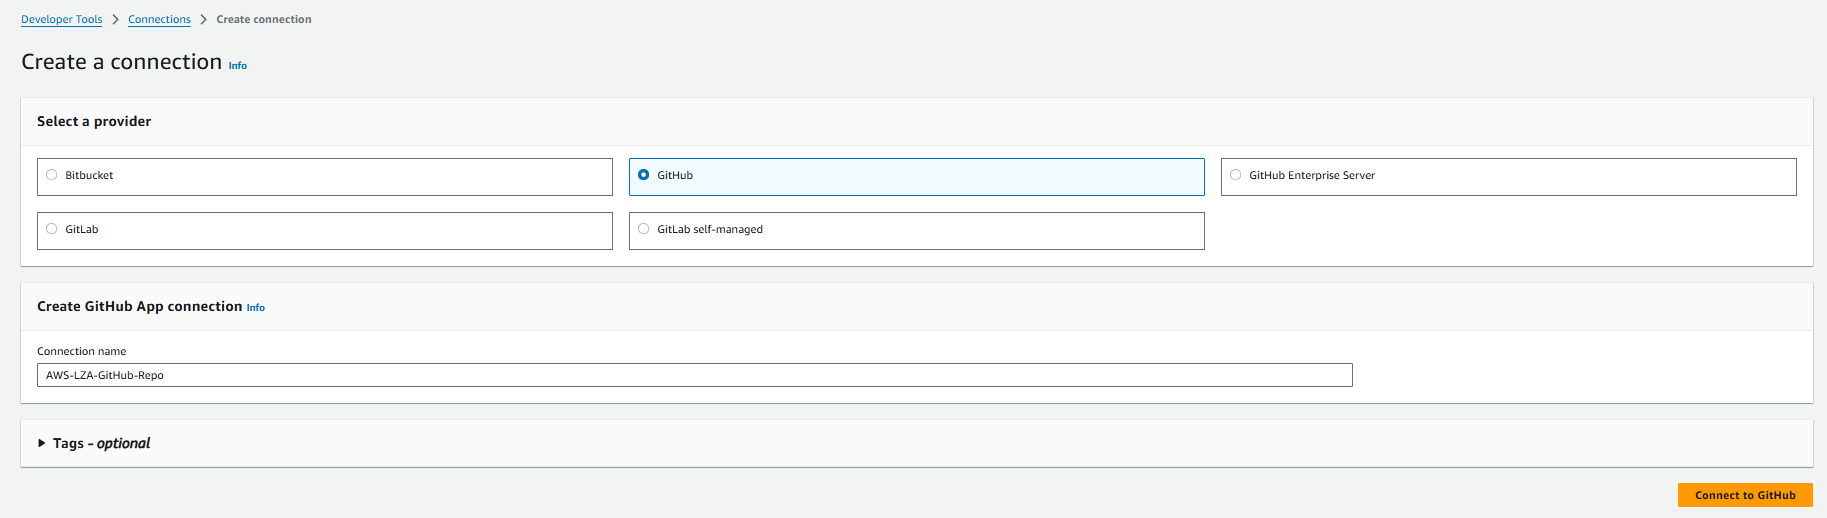Viewport: 1827px width, 518px height.
Task: Click the GitLab provider tile label
Action: [x=82, y=229]
